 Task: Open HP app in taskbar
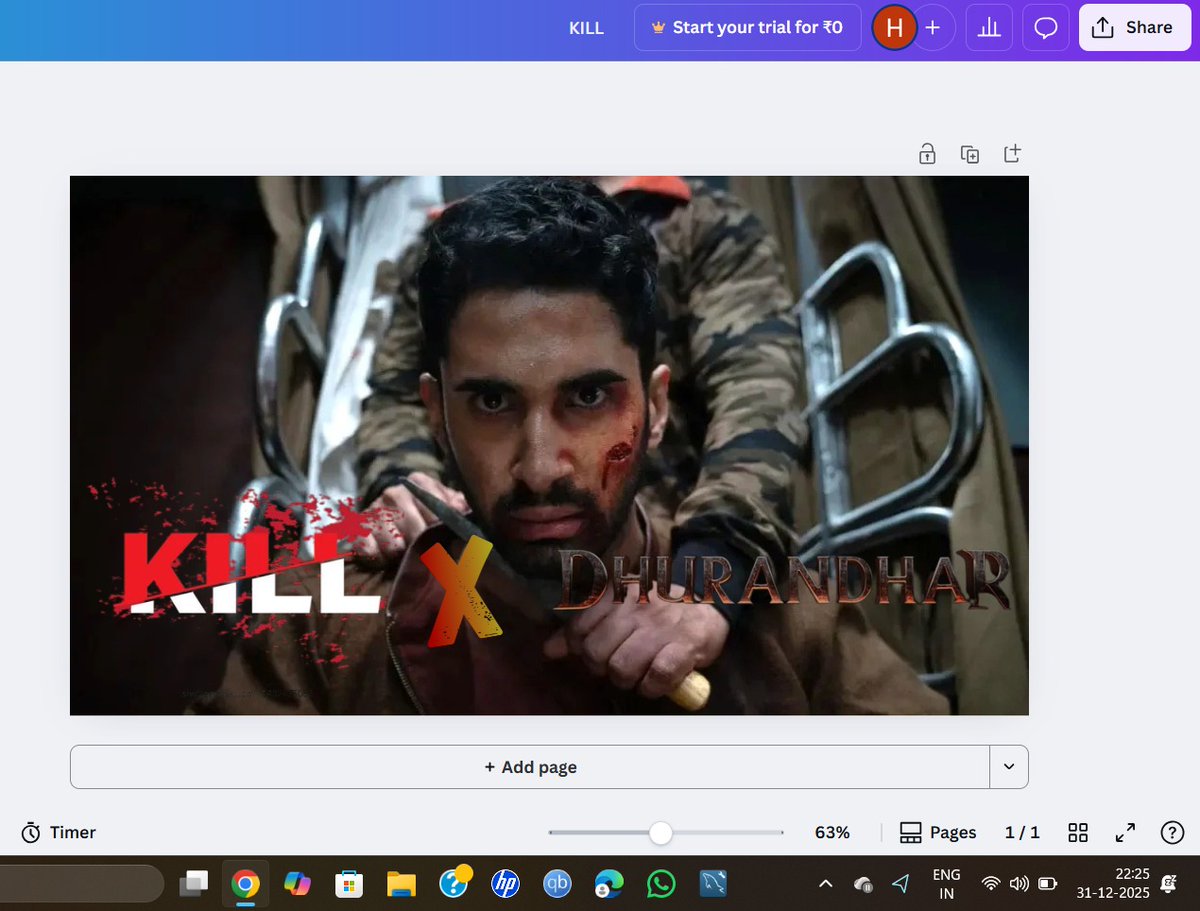[505, 883]
